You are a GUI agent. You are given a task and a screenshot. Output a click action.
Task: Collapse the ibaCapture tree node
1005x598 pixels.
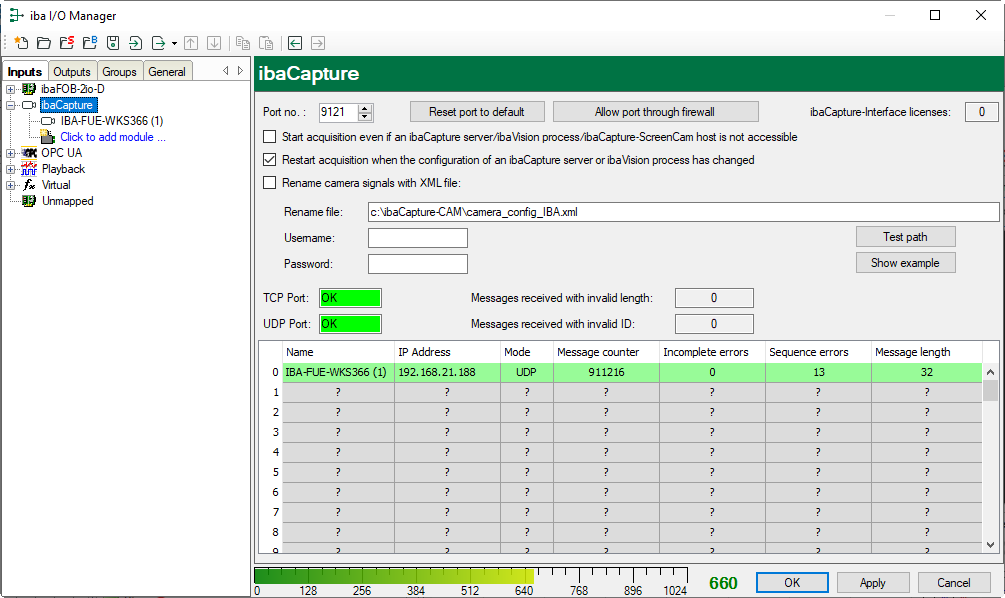(11, 105)
